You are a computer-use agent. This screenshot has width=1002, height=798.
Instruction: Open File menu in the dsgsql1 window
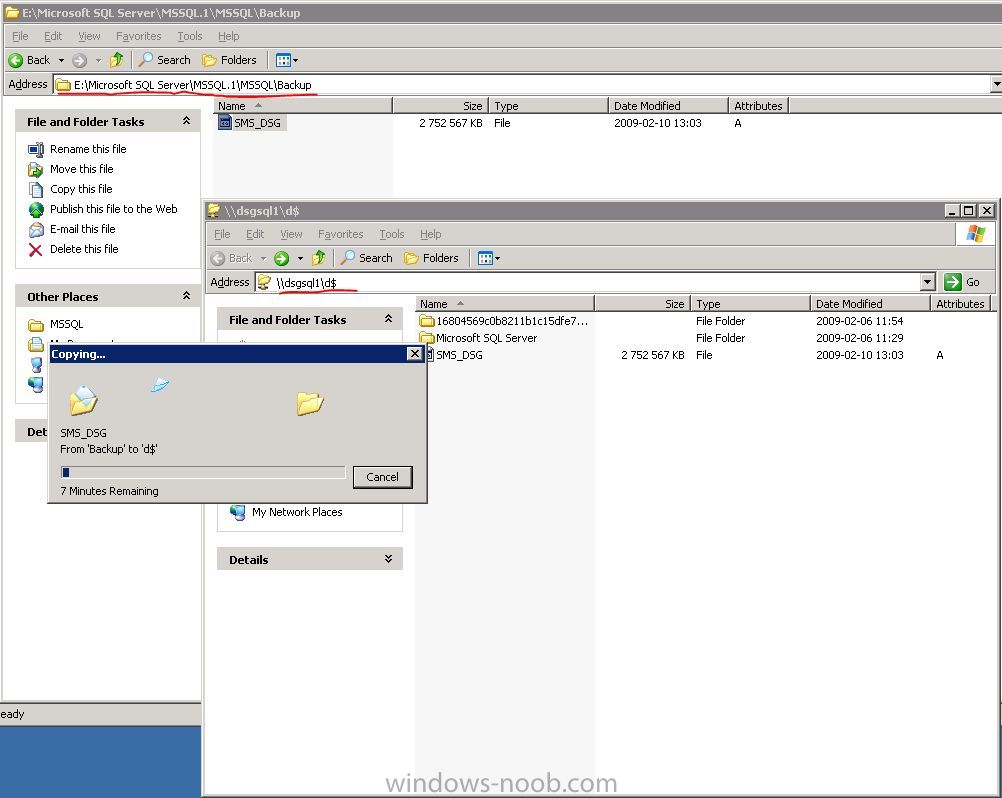click(222, 234)
